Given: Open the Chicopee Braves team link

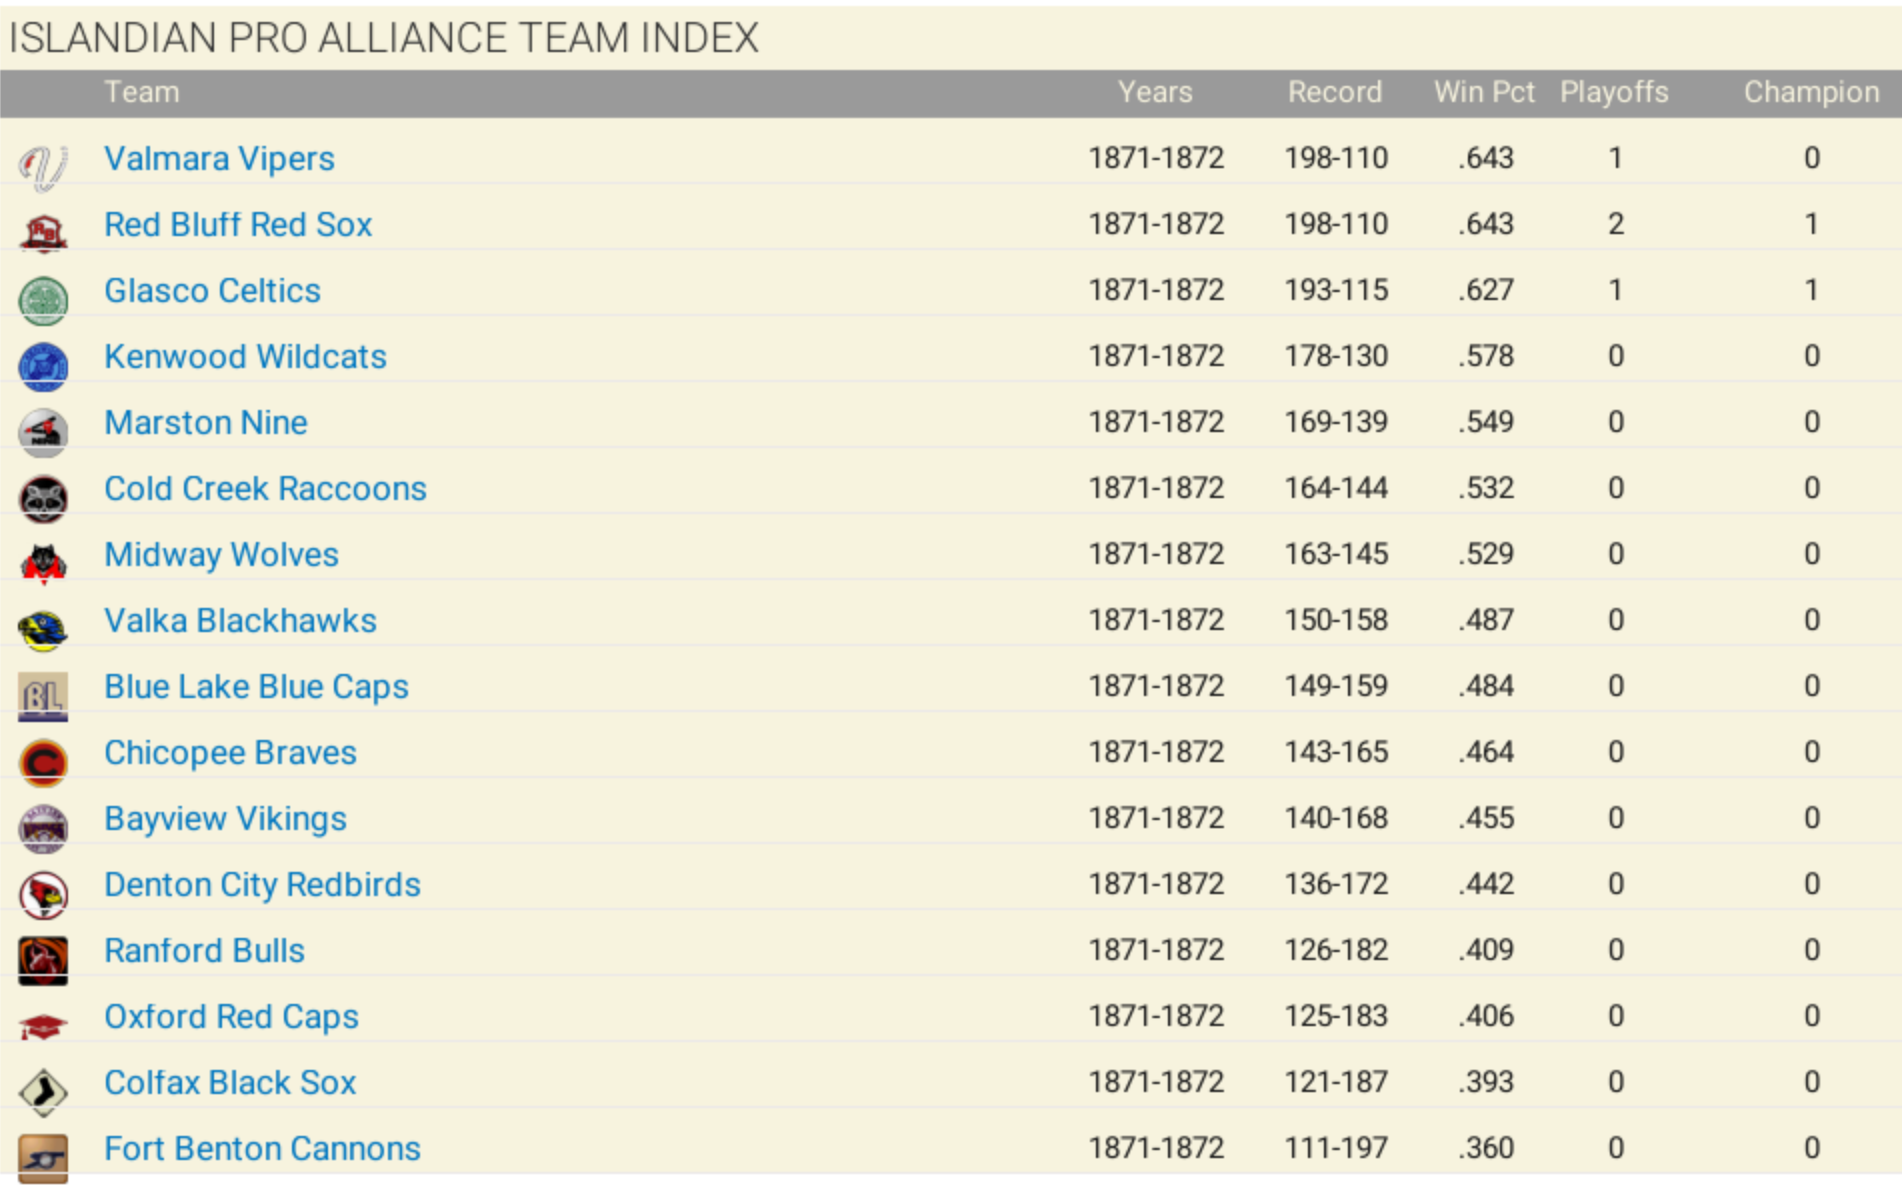Looking at the screenshot, I should (x=230, y=752).
